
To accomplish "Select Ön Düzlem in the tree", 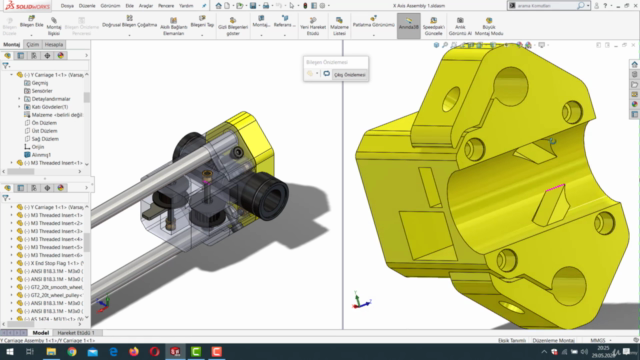I will [x=44, y=123].
